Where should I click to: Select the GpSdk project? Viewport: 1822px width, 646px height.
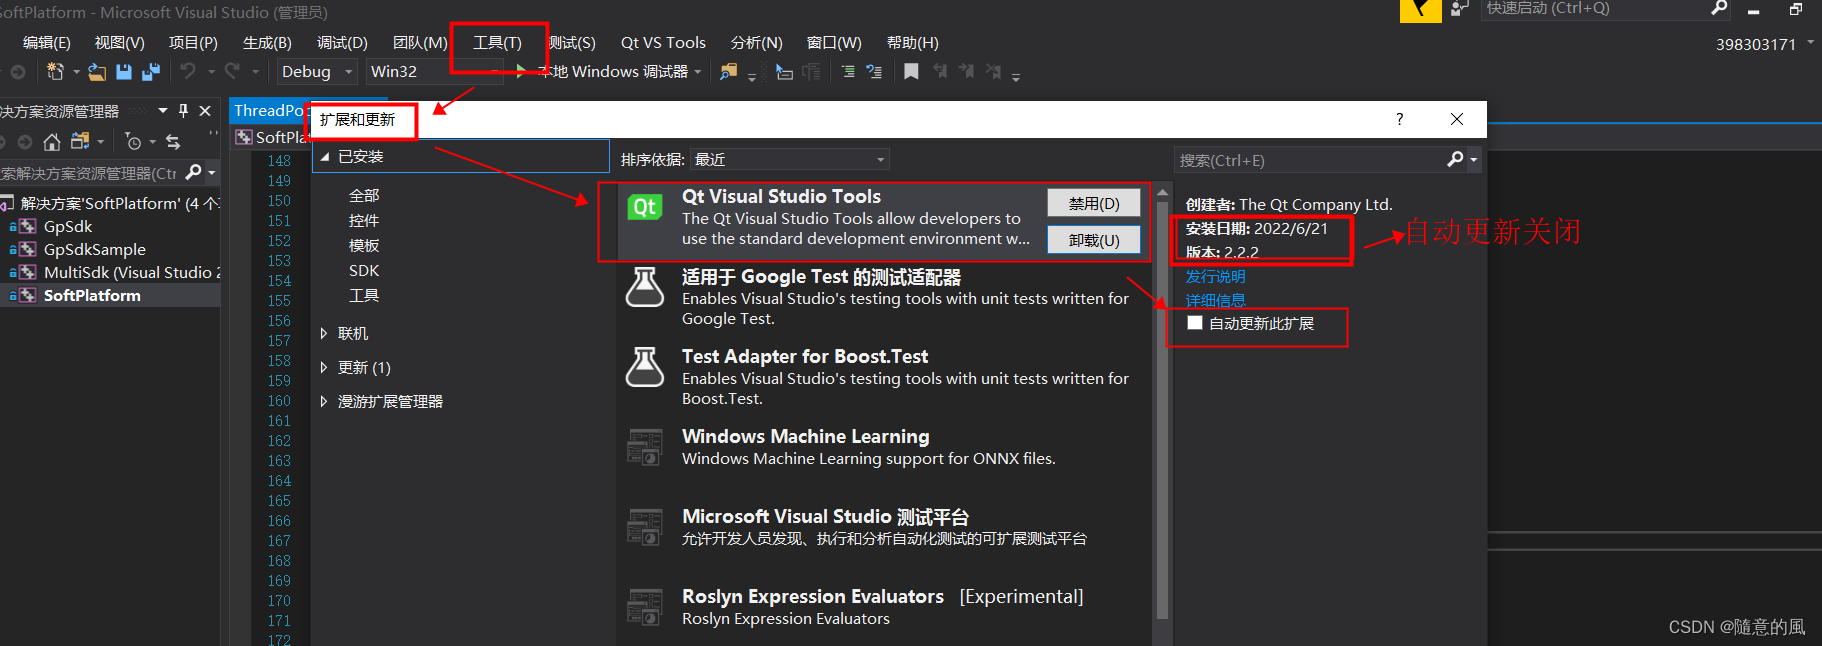coord(68,226)
